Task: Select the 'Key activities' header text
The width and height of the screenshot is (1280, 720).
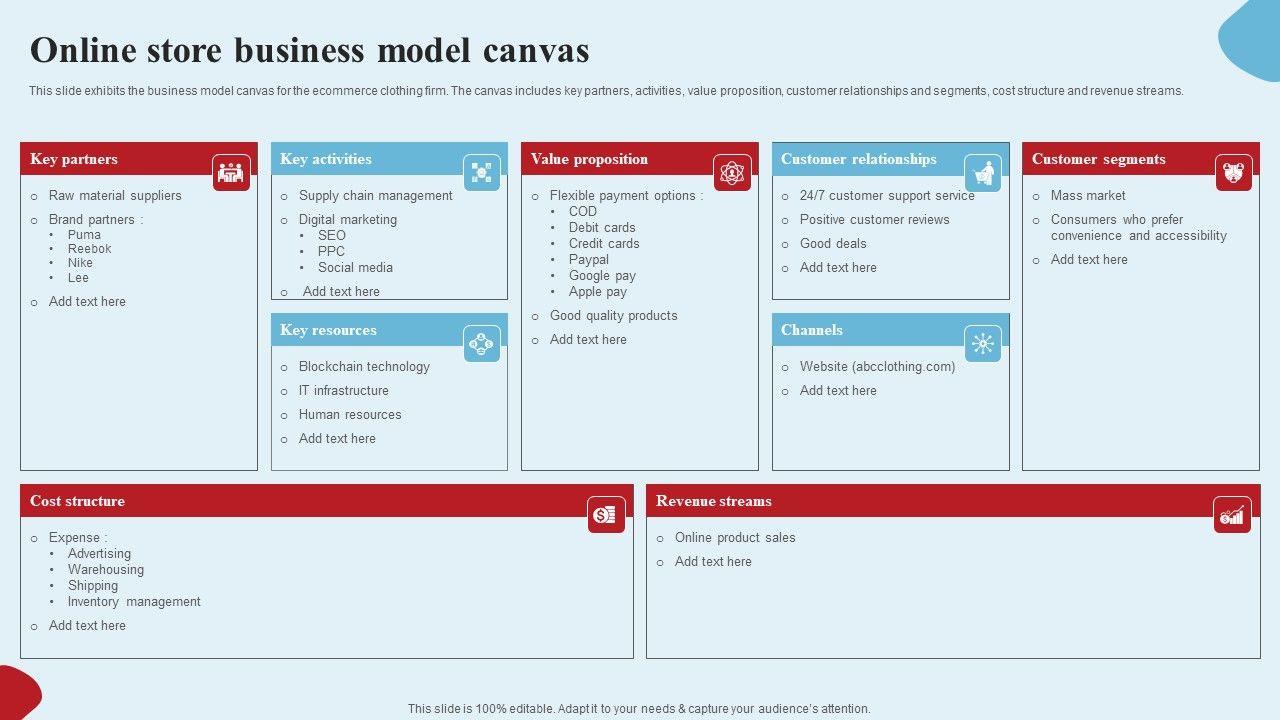Action: pos(326,159)
